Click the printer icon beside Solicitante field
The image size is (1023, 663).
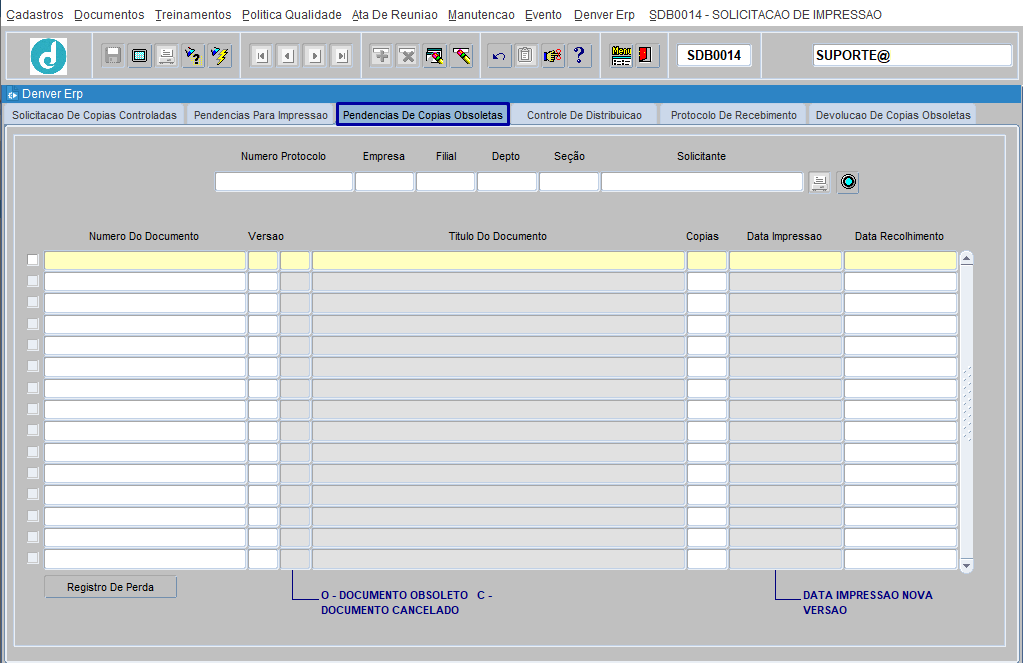point(819,182)
